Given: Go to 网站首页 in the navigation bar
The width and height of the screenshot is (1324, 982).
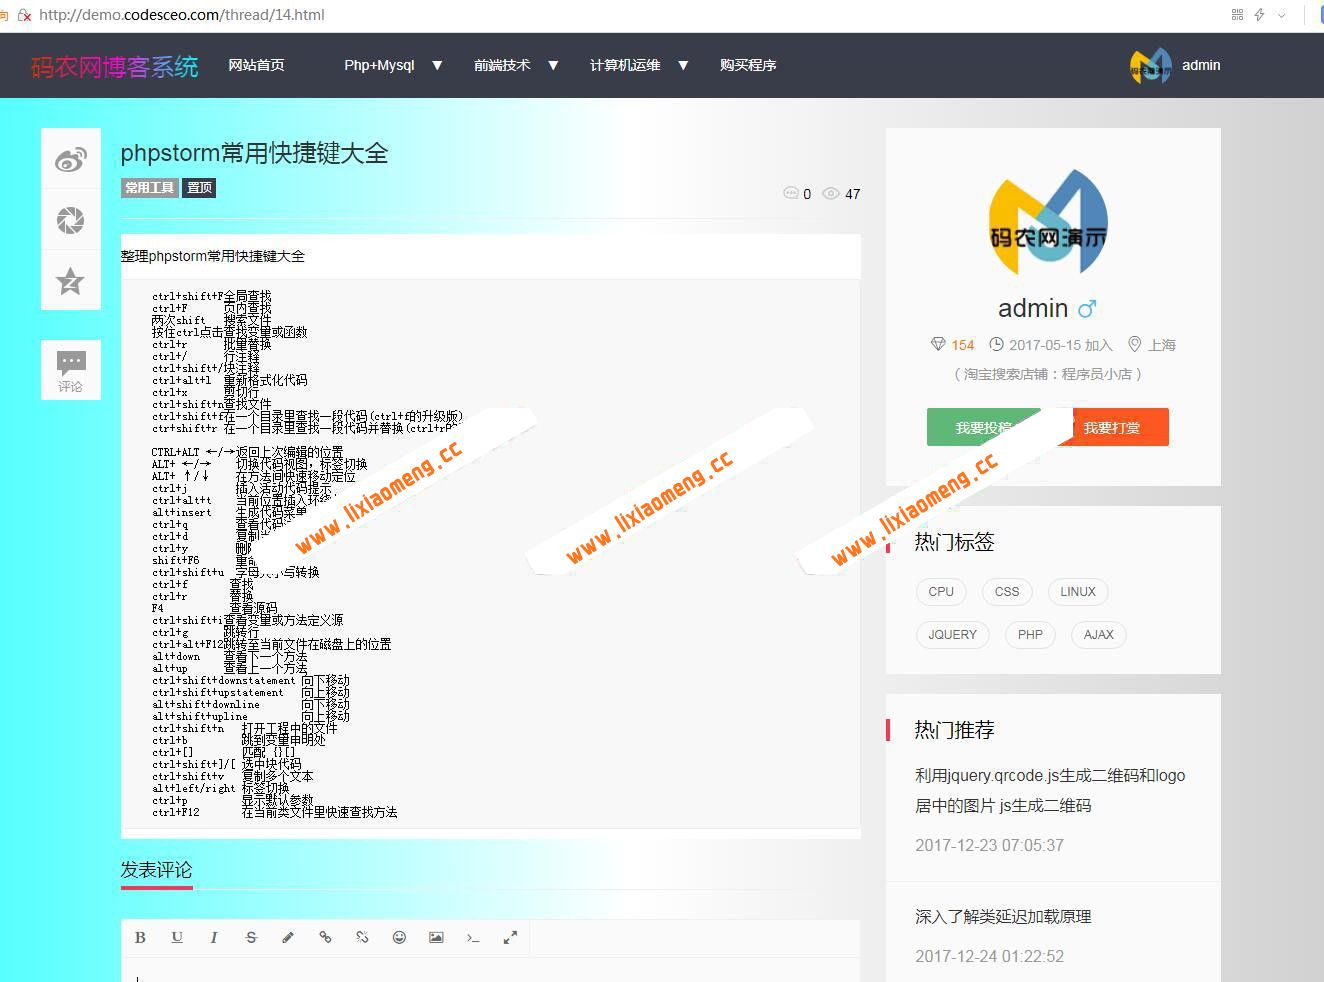Looking at the screenshot, I should tap(257, 65).
